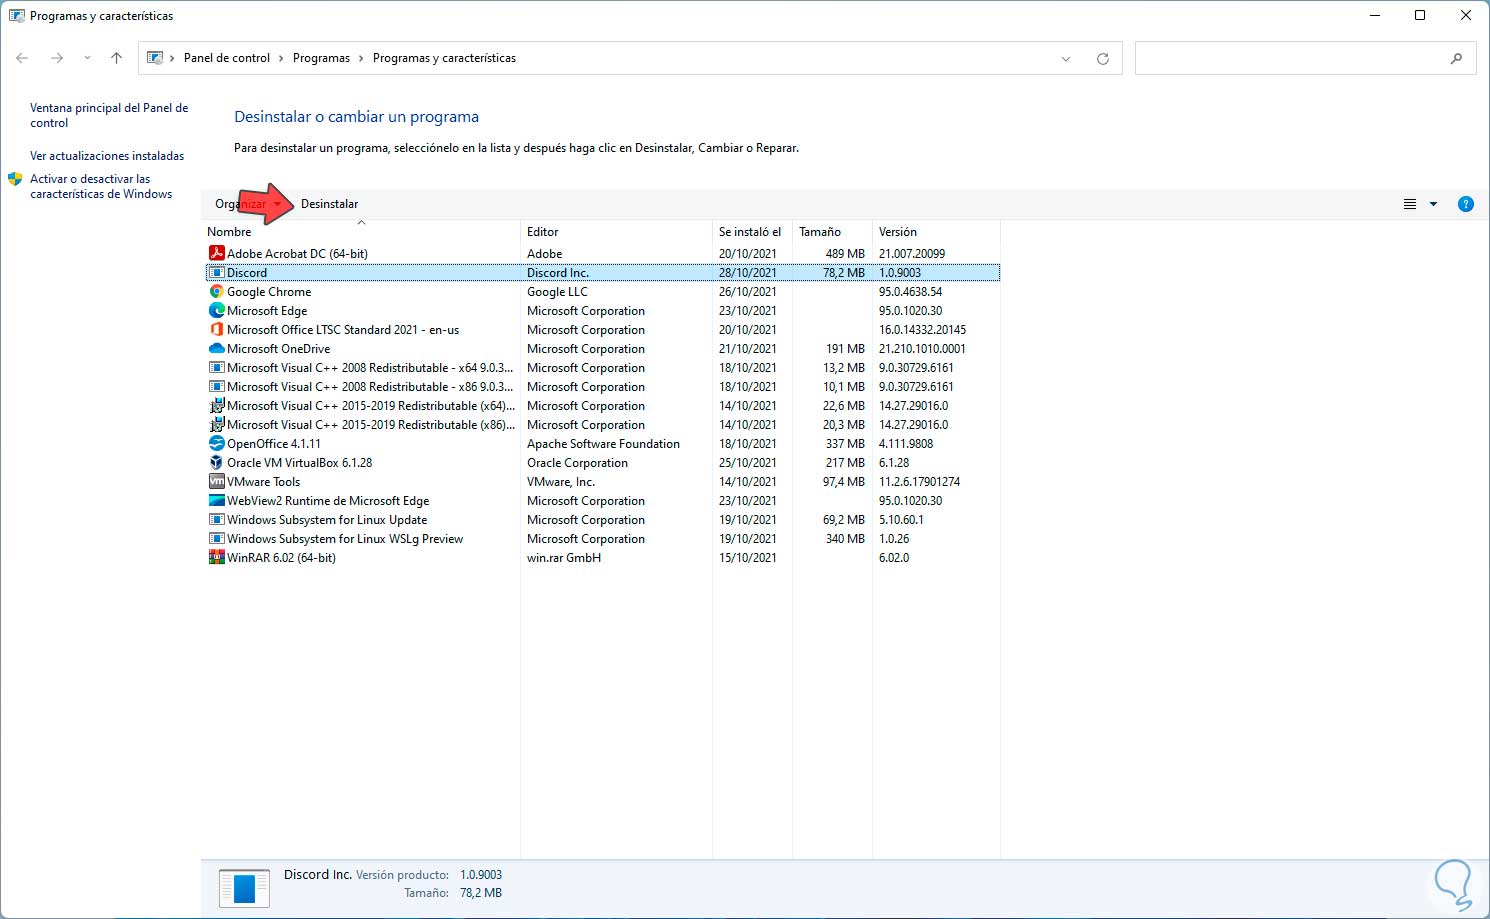This screenshot has height=919, width=1490.
Task: Open Ver actualizaciones instaladas link
Action: (107, 156)
